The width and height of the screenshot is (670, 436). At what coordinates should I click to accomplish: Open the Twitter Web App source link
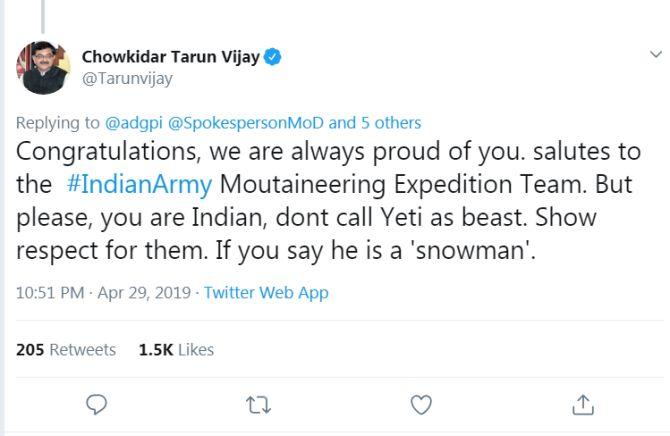pos(266,293)
